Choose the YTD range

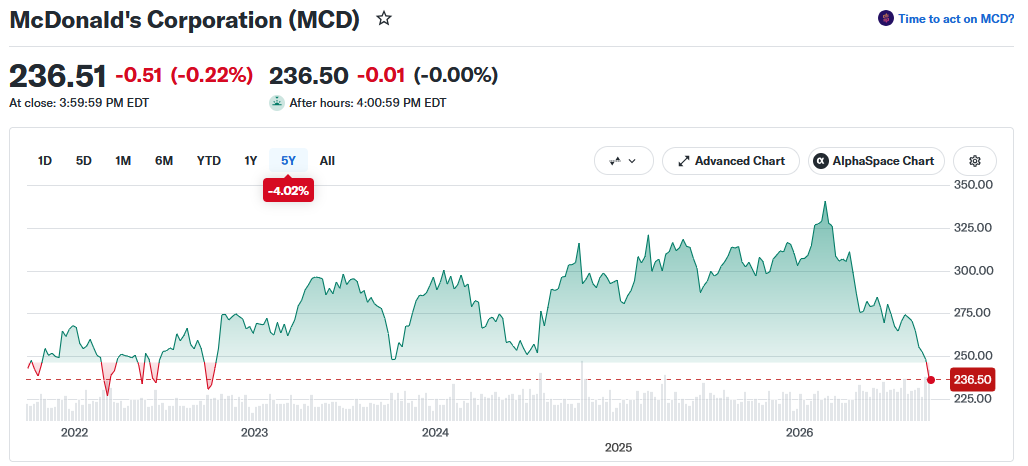coord(209,161)
